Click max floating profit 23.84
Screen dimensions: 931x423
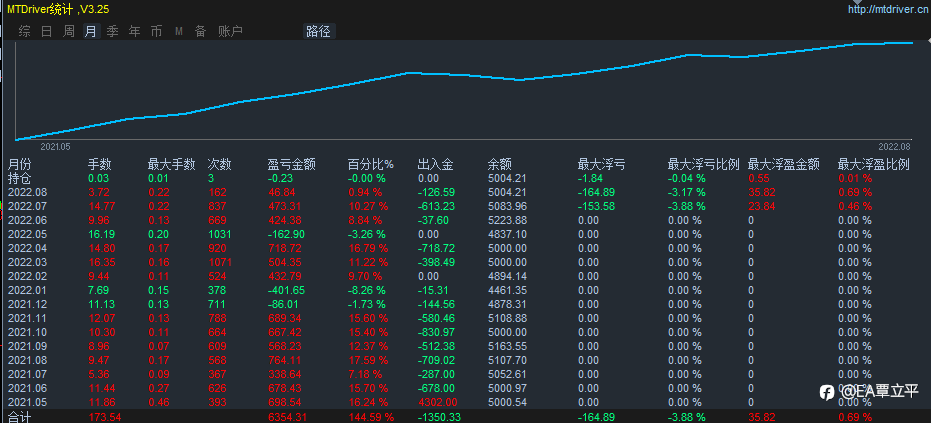pyautogui.click(x=762, y=207)
